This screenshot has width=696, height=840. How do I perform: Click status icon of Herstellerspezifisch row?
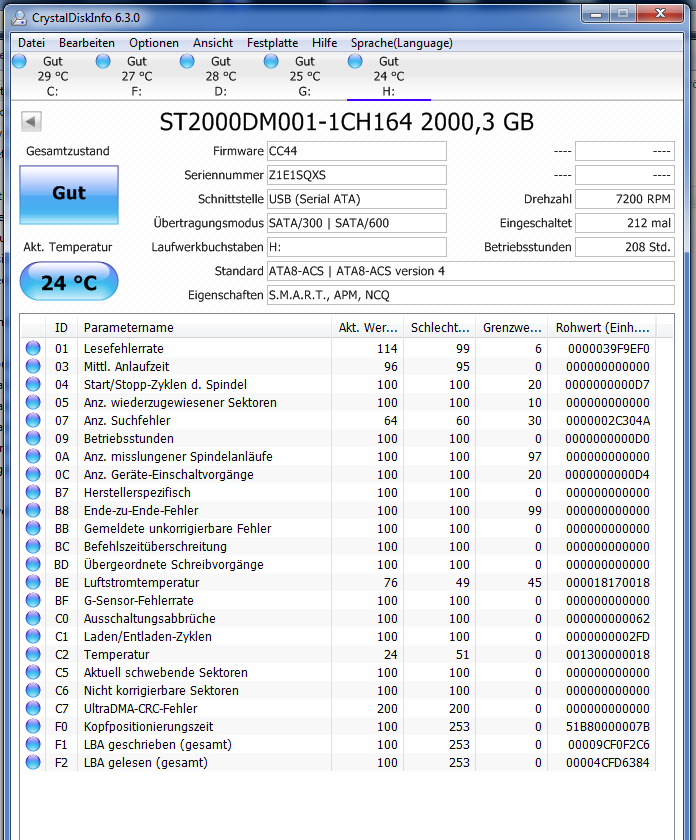[33, 492]
